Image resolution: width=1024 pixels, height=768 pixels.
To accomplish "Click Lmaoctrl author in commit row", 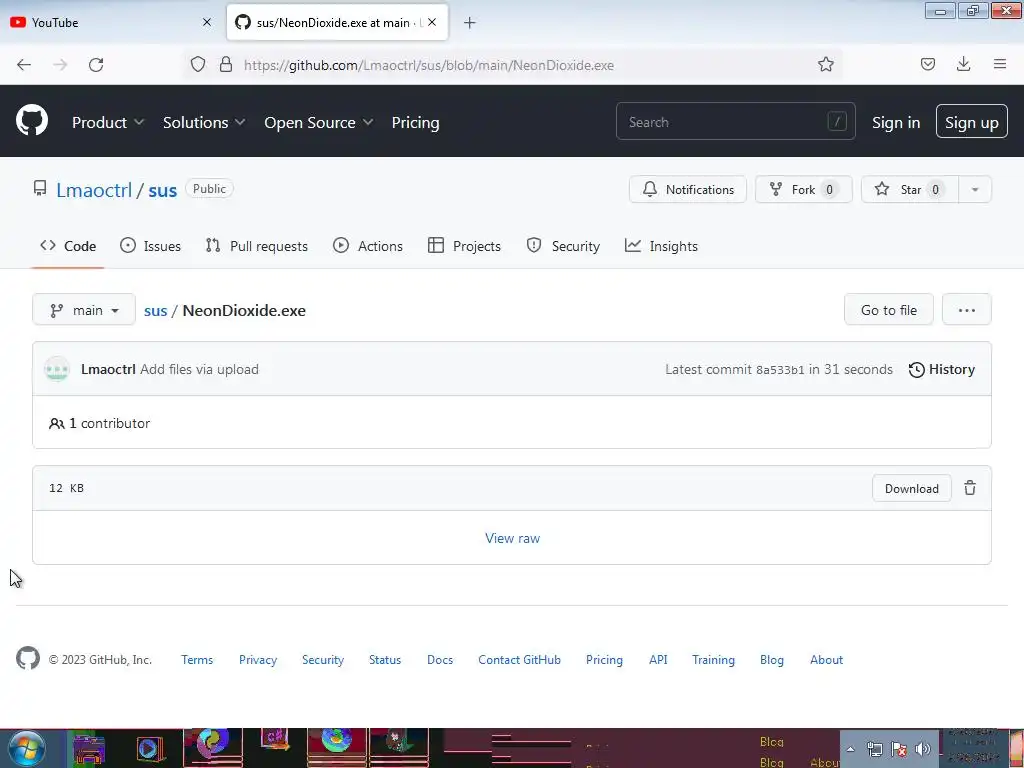I will coord(108,369).
